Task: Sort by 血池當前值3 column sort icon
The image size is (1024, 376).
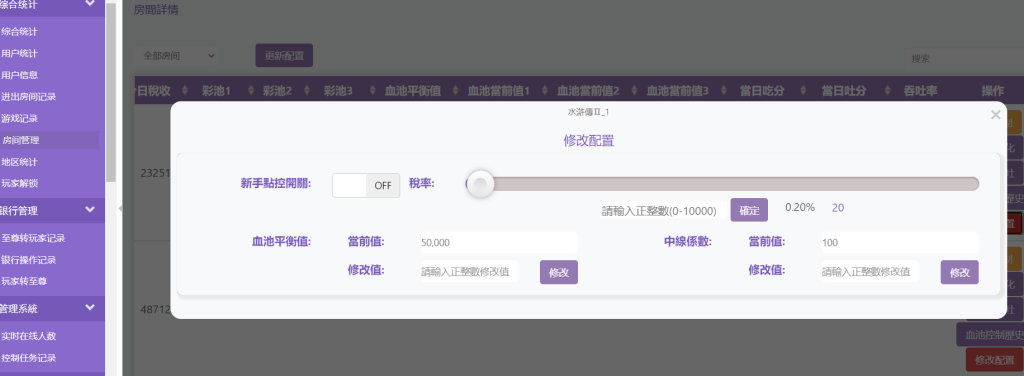Action: pos(724,91)
